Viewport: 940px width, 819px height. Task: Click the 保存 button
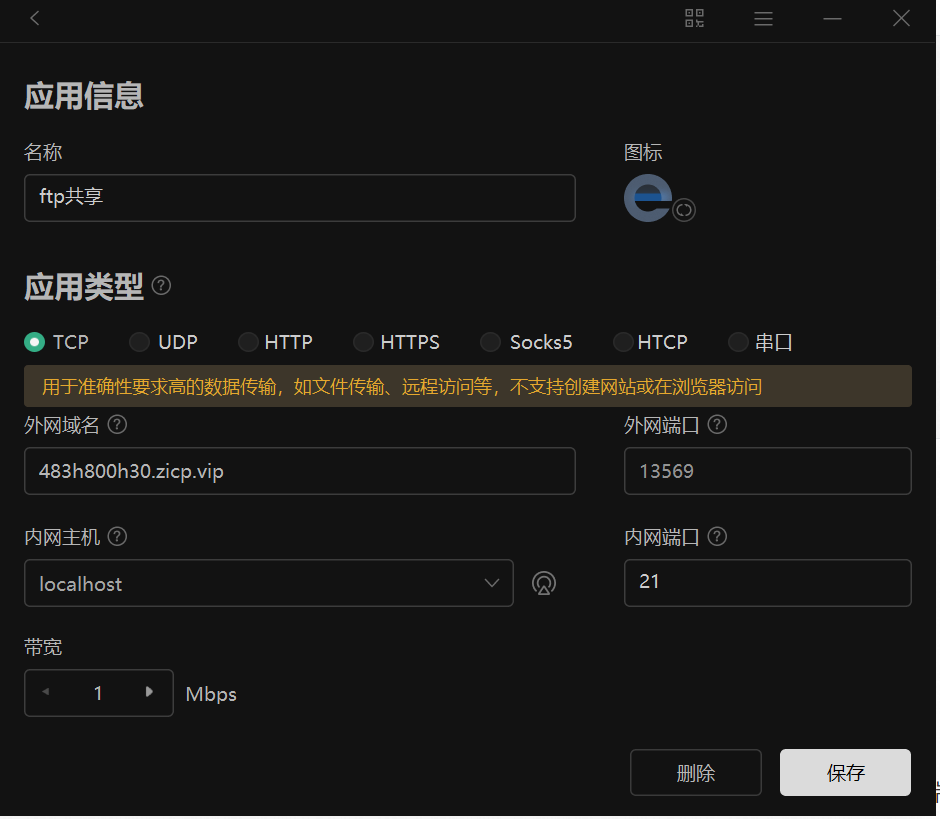[845, 772]
